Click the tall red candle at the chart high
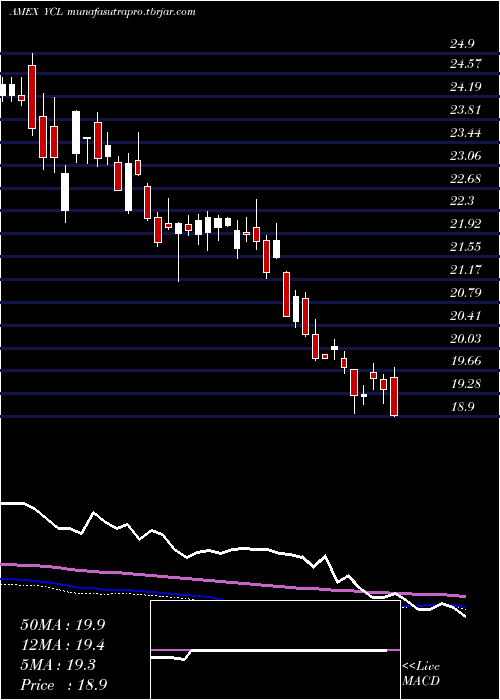 pos(32,95)
